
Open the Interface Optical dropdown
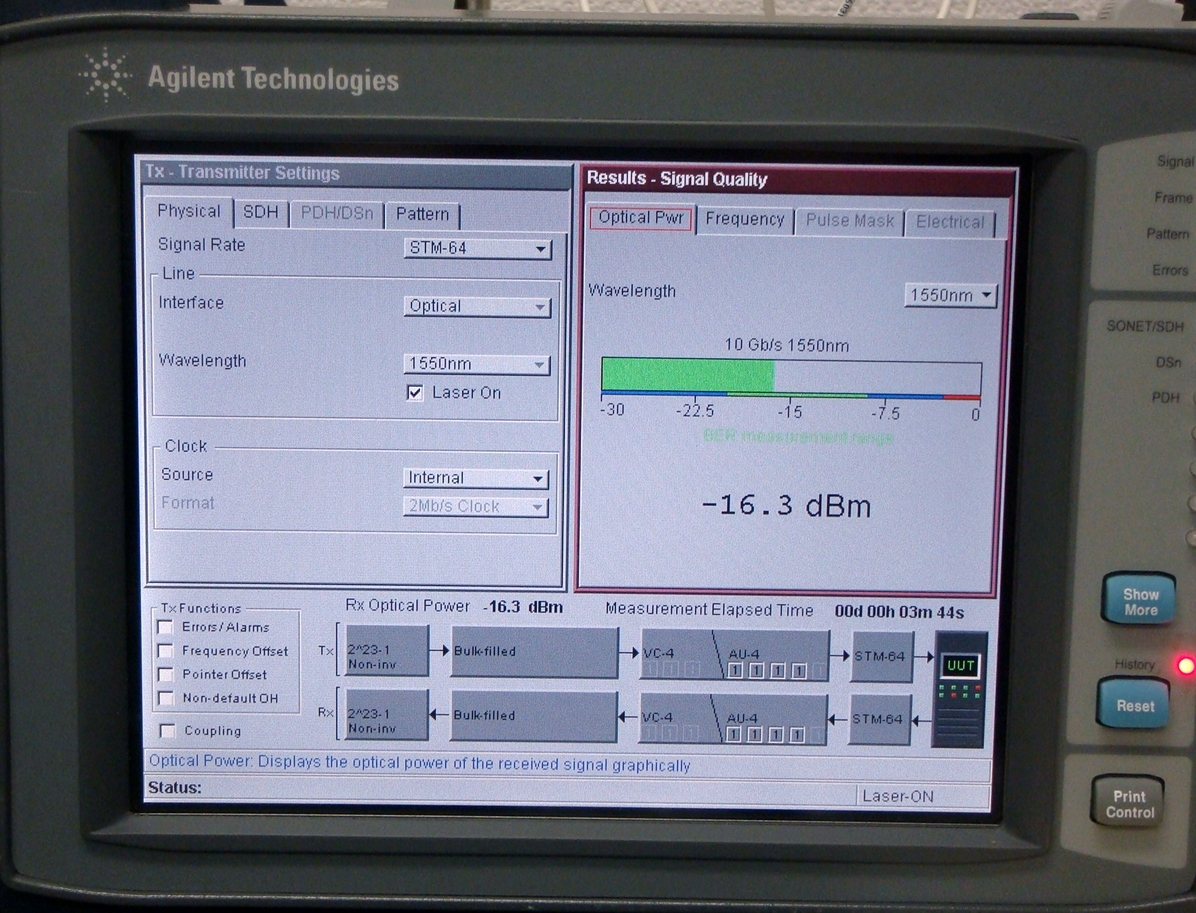pyautogui.click(x=477, y=307)
